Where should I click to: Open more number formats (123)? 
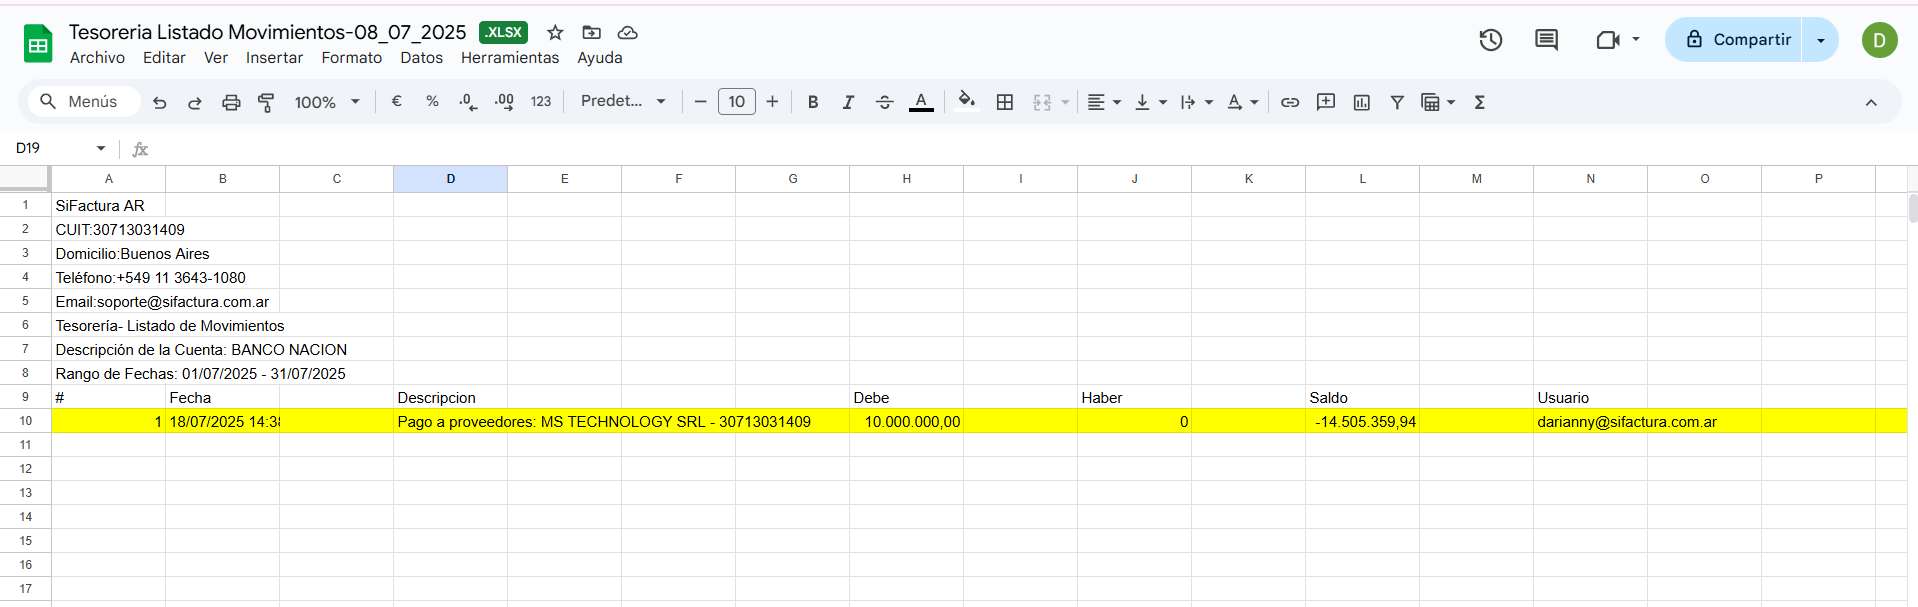point(541,101)
